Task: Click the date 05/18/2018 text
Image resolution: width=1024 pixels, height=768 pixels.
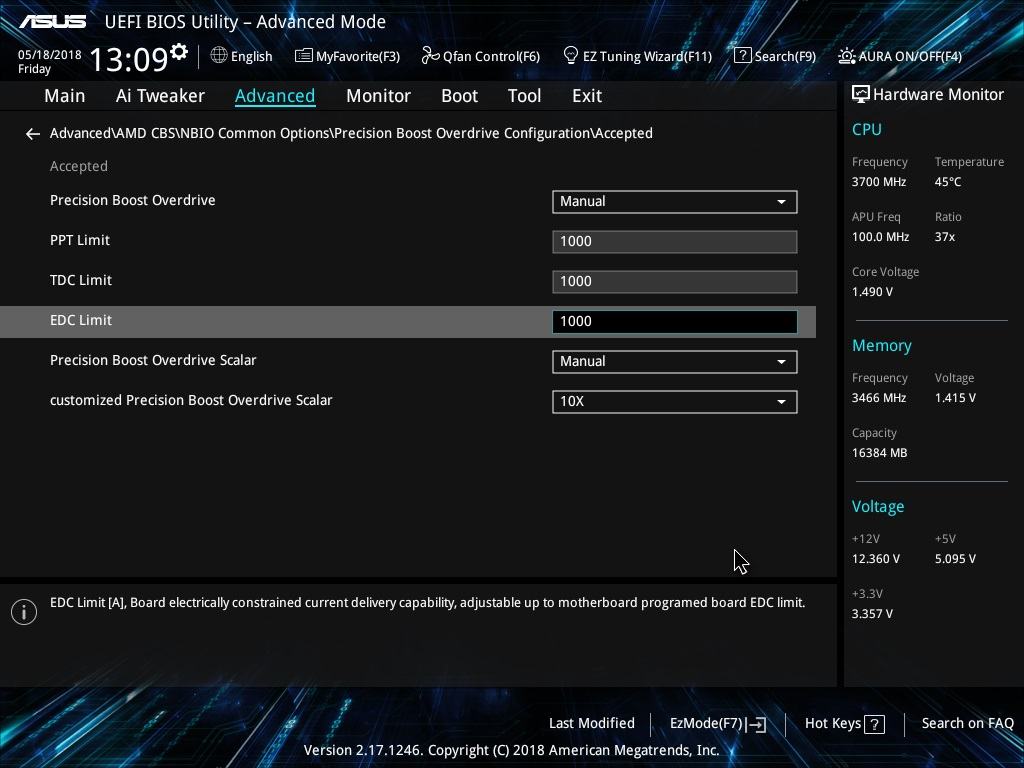Action: (x=50, y=55)
